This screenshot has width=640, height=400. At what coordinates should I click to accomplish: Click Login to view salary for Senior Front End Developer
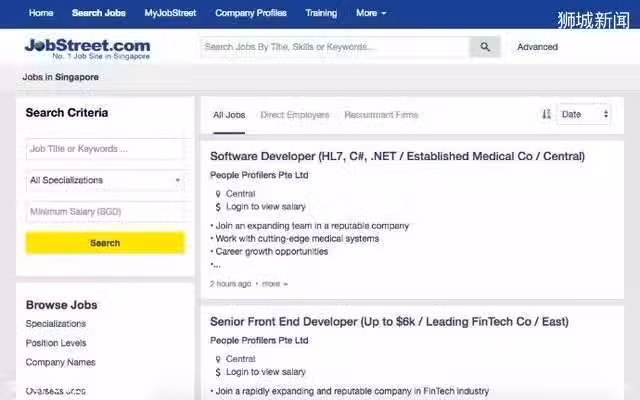pyautogui.click(x=266, y=372)
